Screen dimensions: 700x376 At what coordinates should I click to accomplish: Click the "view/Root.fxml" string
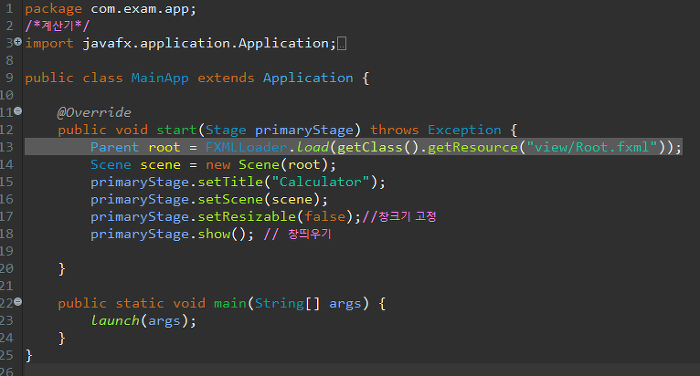click(x=592, y=147)
